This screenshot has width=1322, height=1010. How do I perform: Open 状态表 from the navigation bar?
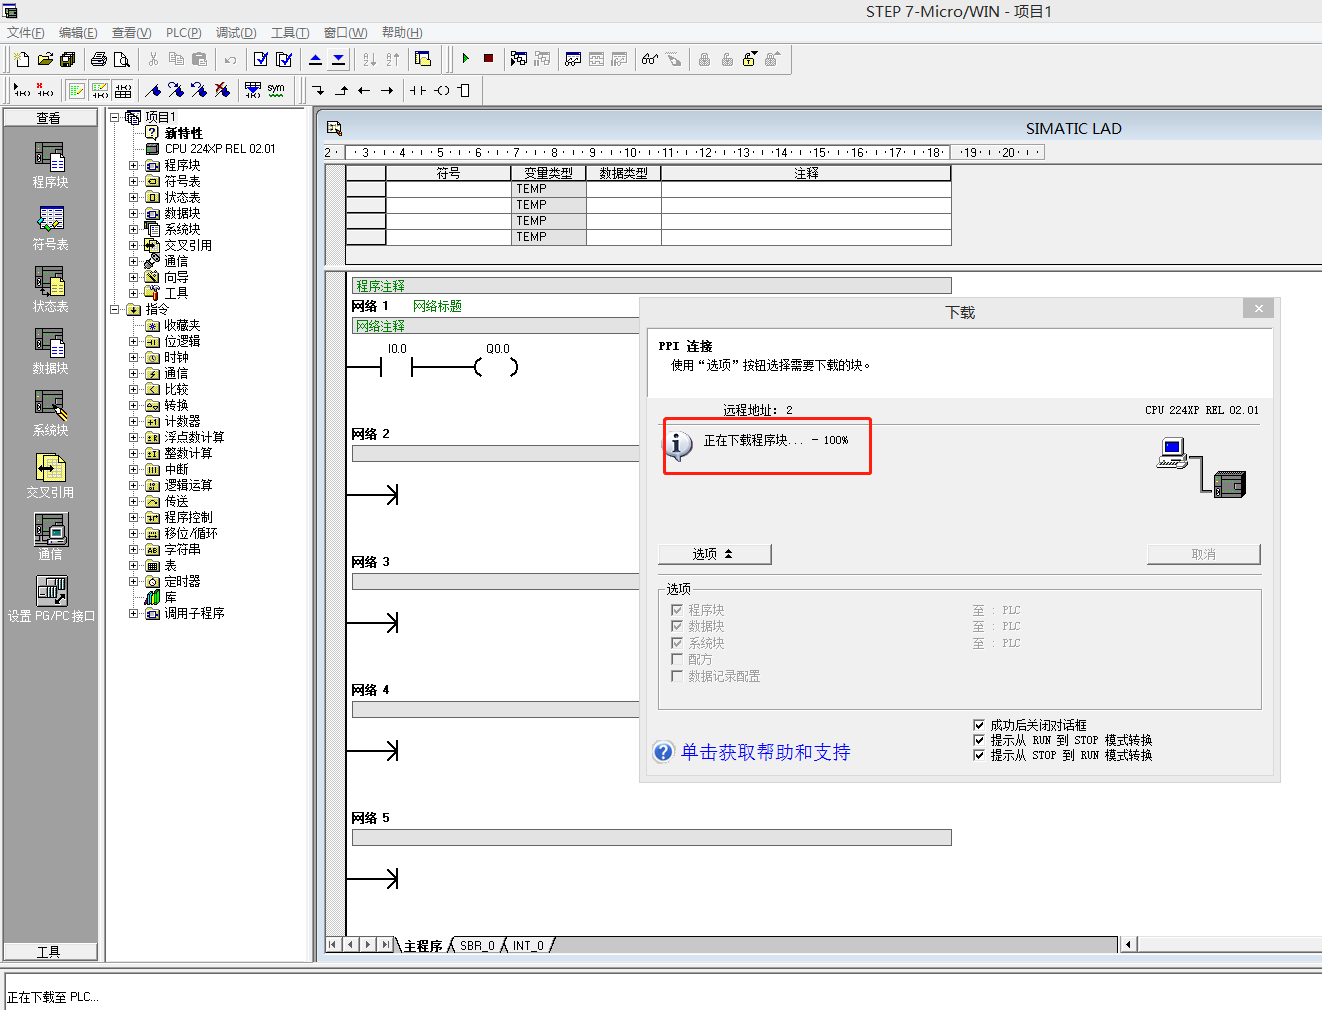point(50,289)
